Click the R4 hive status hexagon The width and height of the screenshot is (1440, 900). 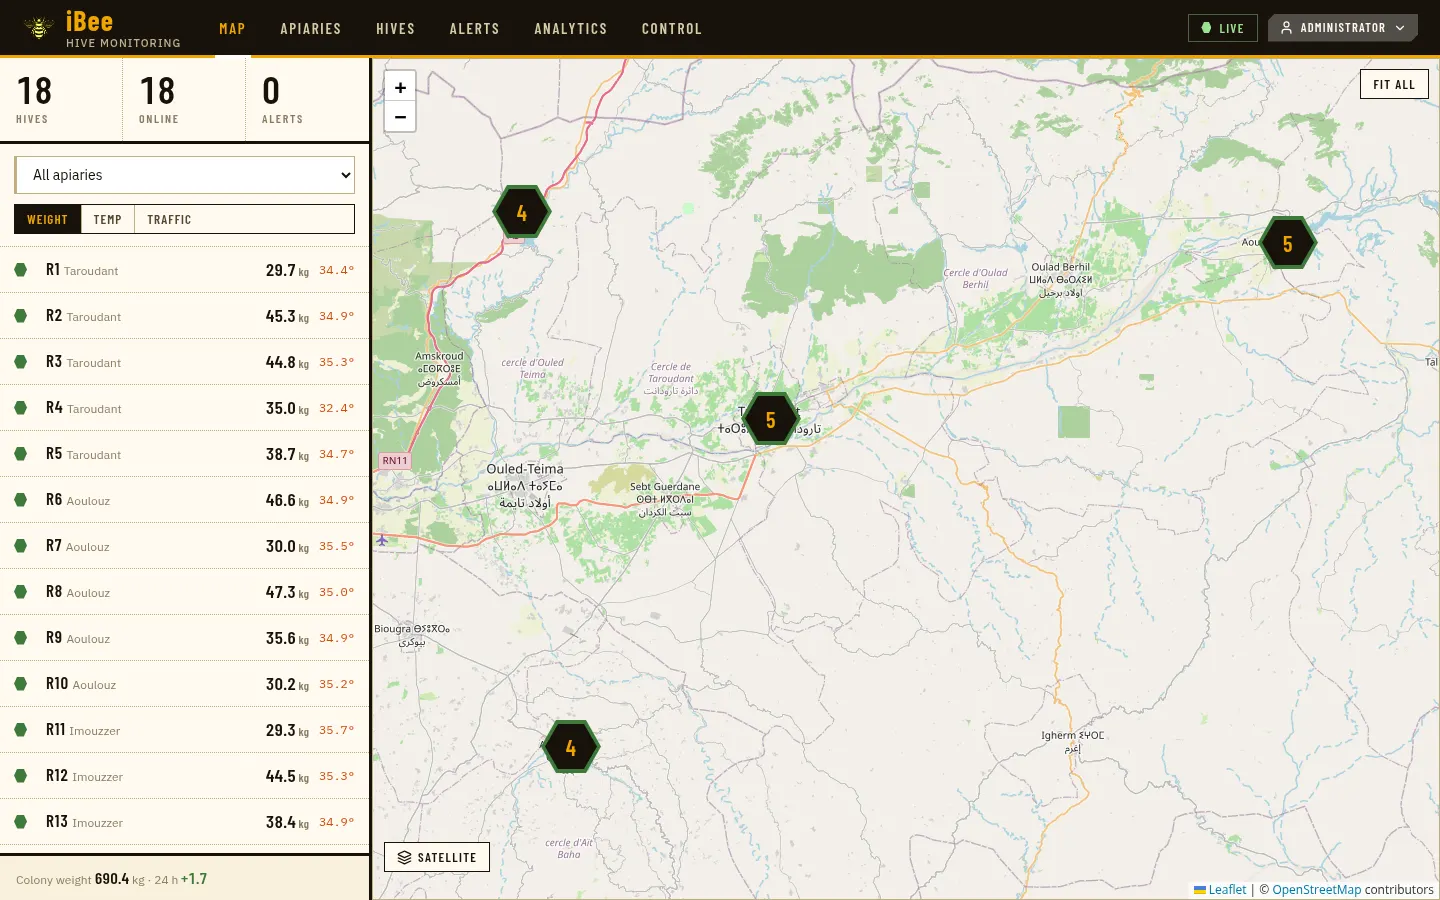tap(20, 408)
